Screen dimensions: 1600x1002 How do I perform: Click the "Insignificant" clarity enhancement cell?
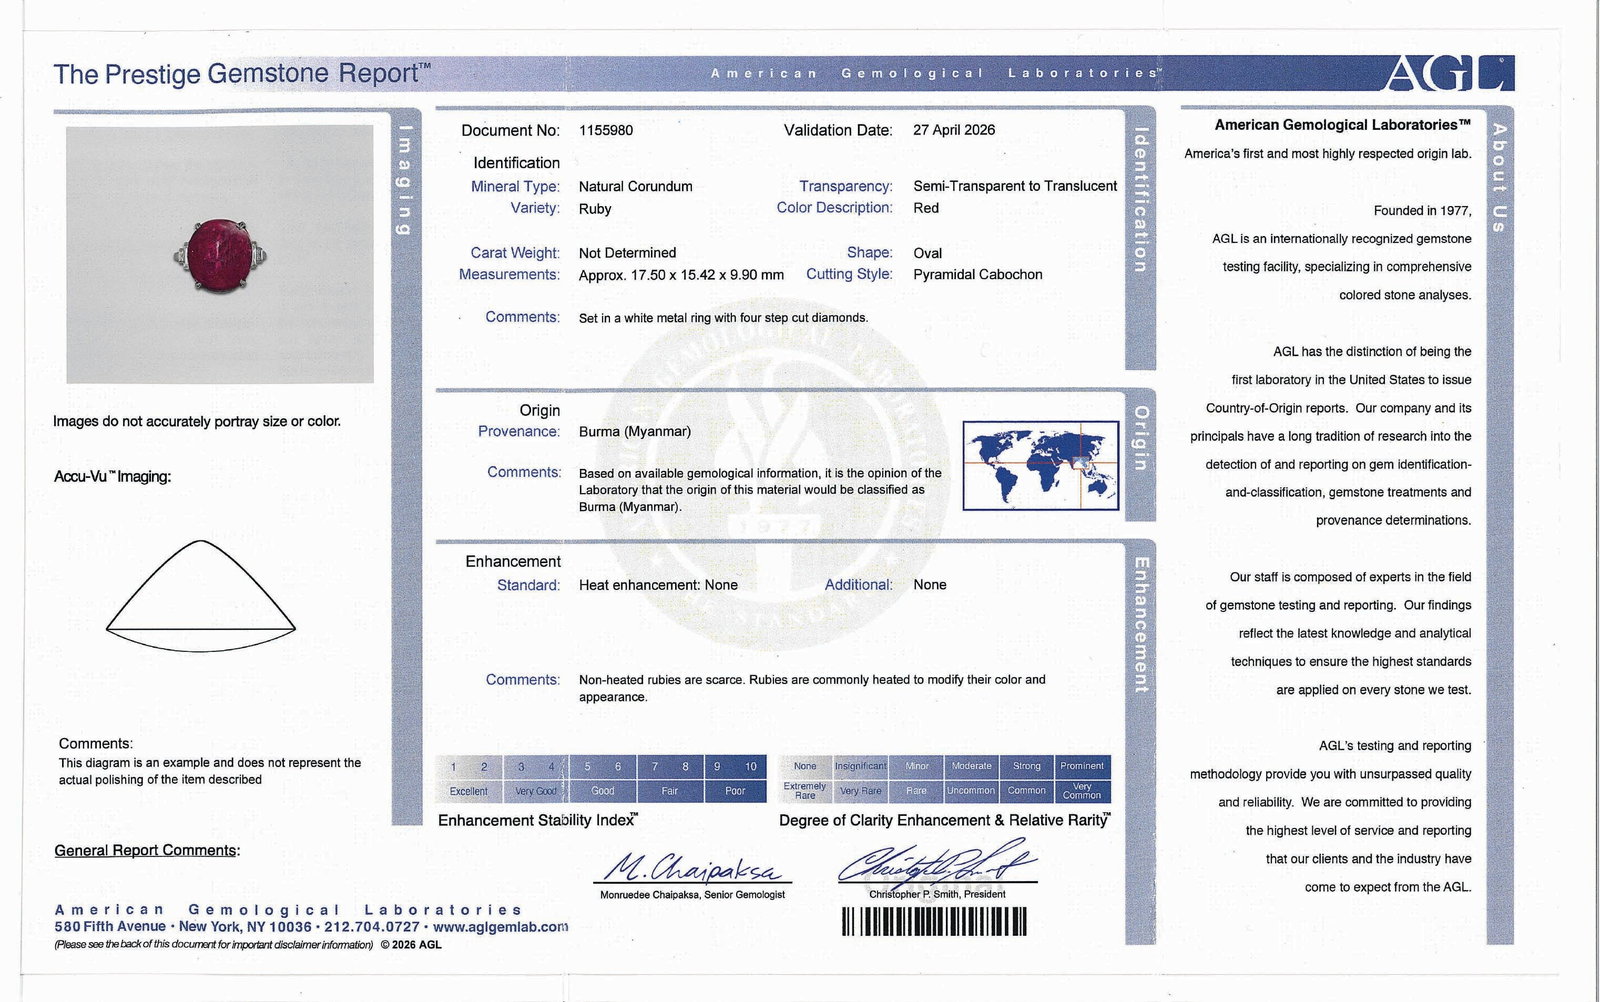pos(861,766)
